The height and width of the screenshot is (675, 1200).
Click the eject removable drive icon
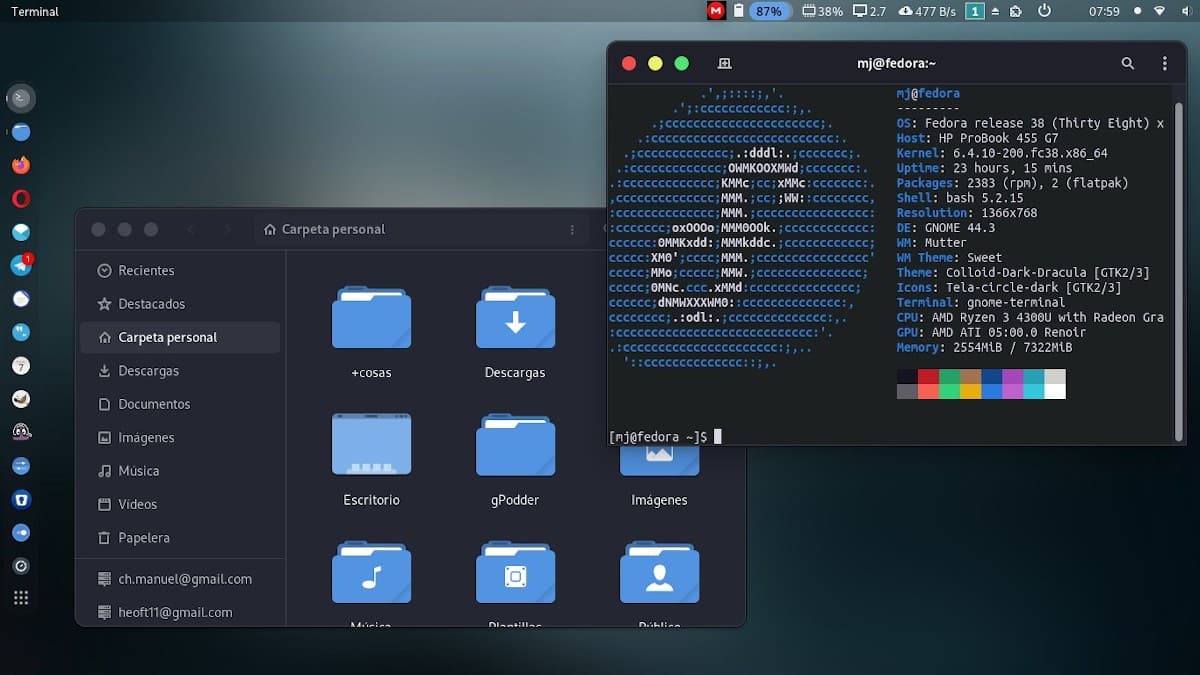point(996,11)
